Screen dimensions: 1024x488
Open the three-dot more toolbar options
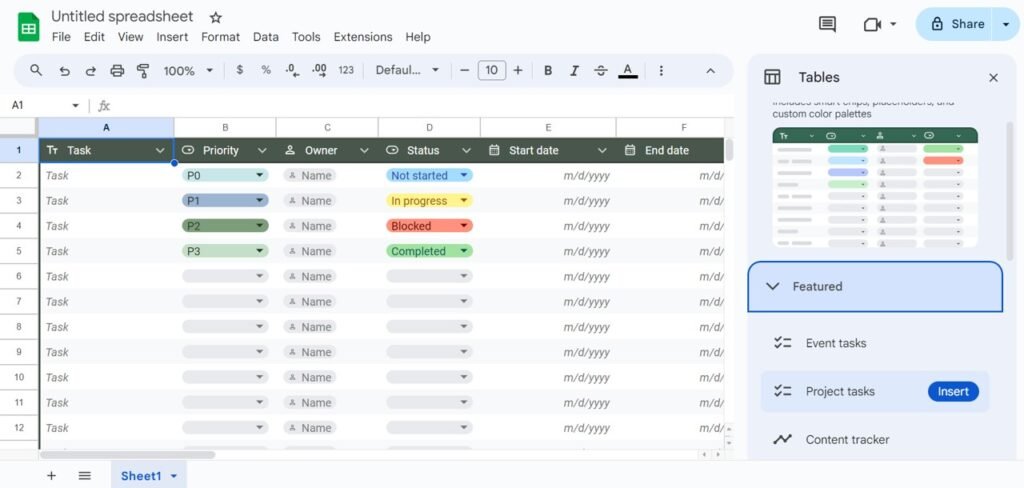(x=661, y=71)
